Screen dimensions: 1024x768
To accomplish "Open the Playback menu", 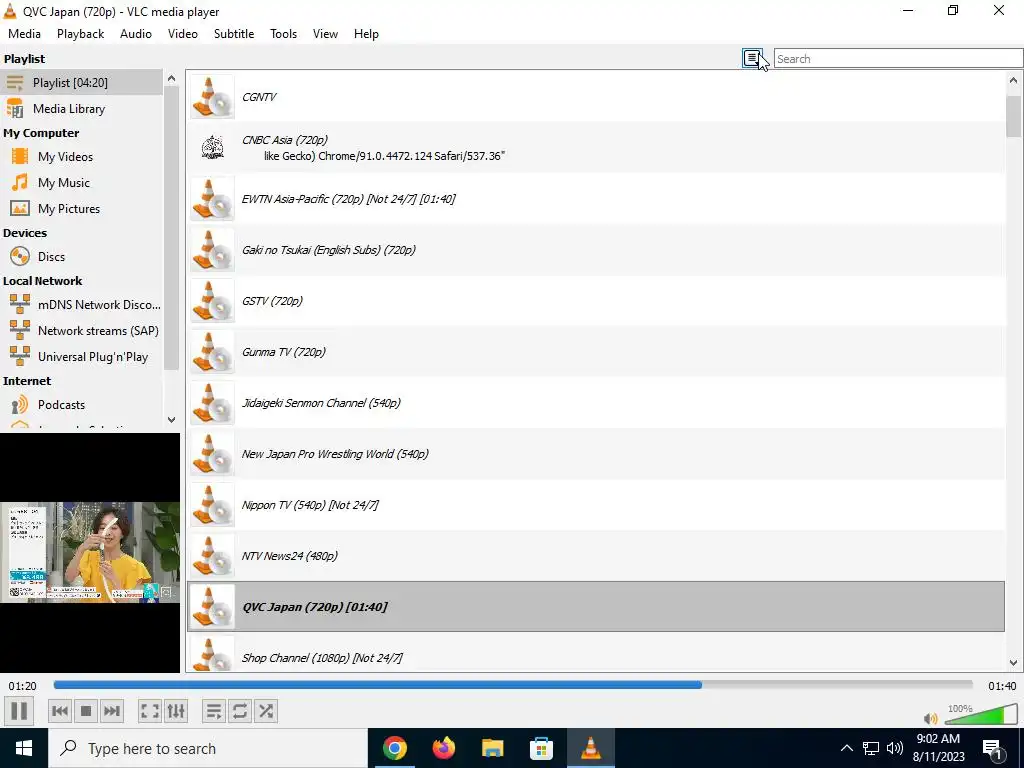I will coord(80,34).
